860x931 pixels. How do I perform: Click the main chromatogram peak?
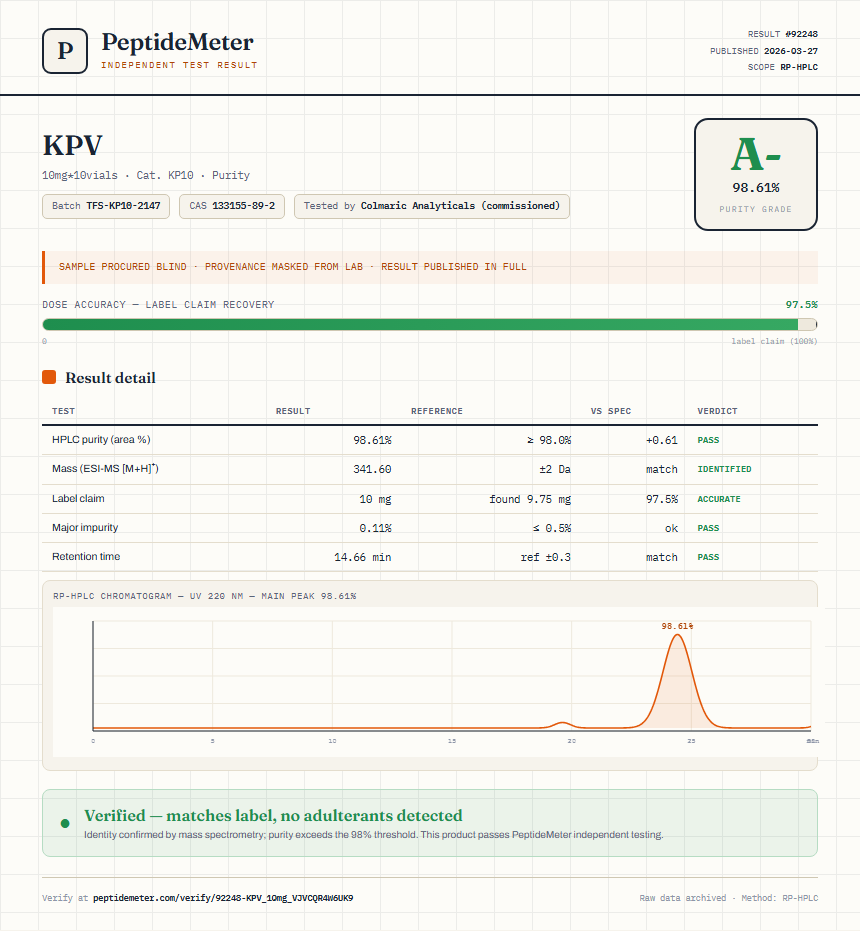677,683
